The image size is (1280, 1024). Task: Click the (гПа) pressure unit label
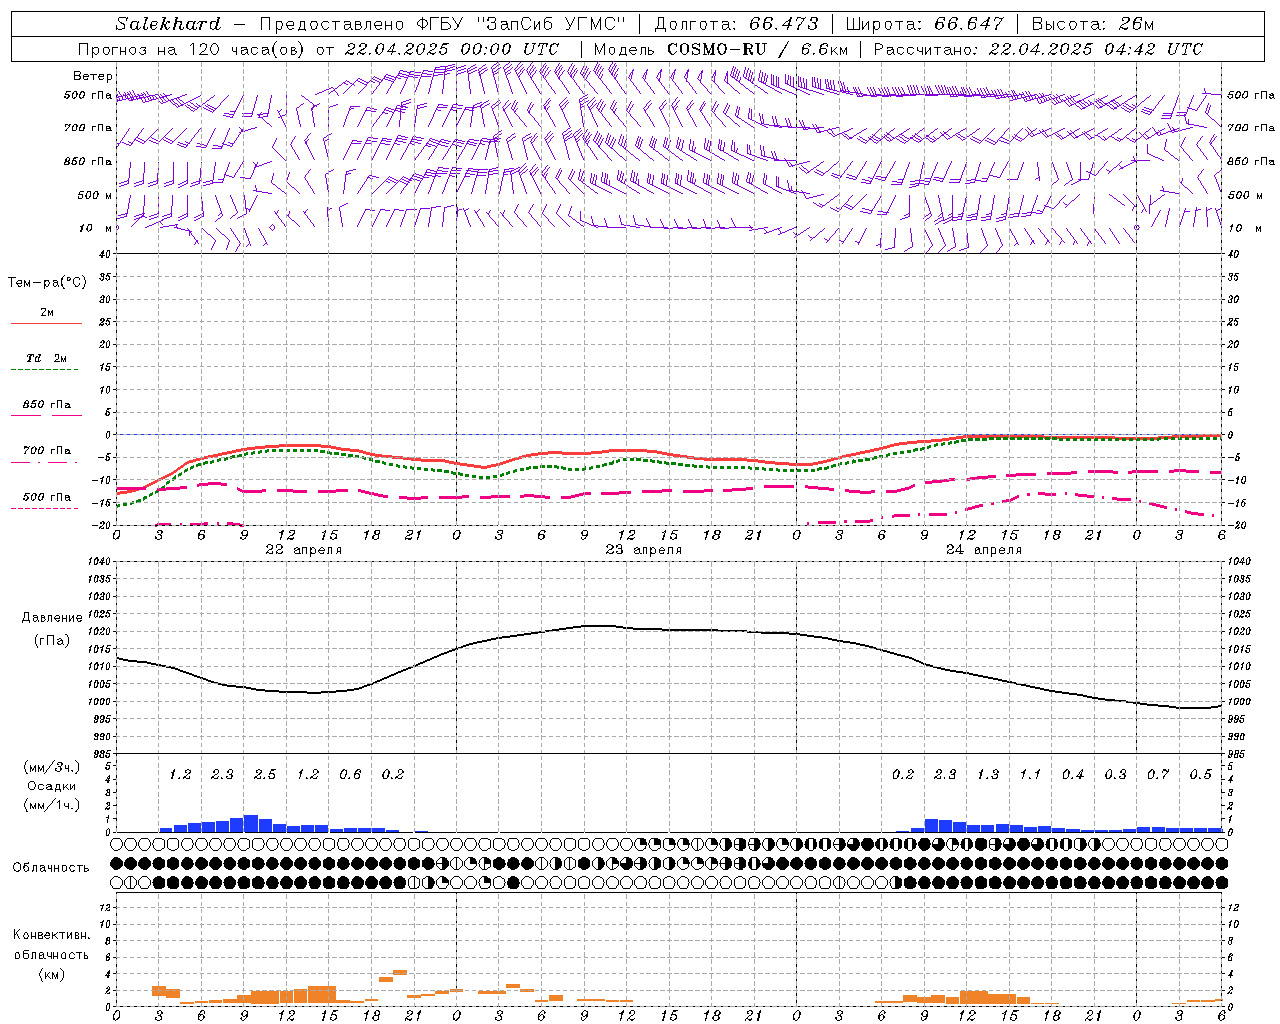pos(52,641)
